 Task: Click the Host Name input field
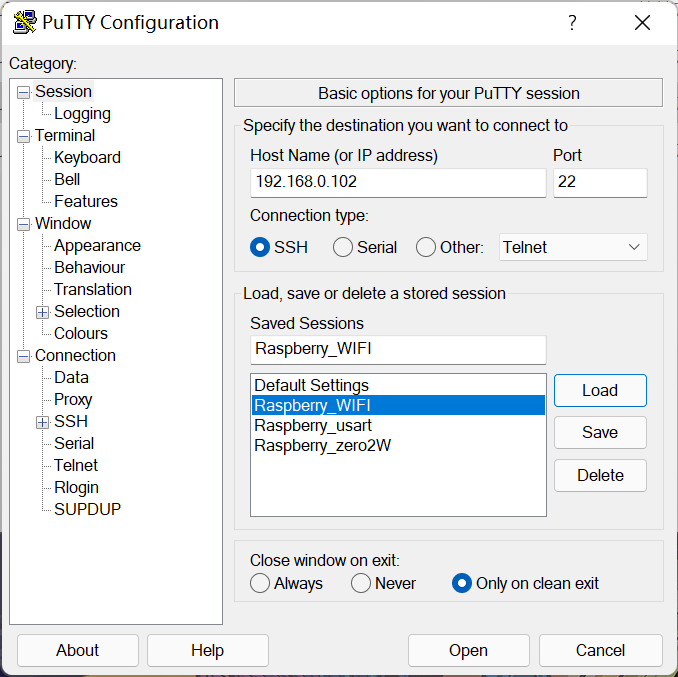click(x=398, y=183)
